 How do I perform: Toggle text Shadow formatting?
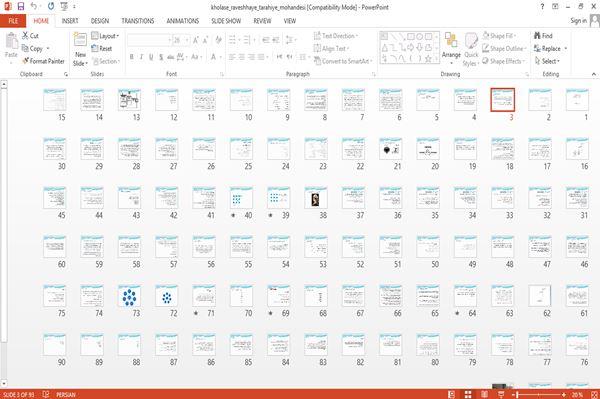(x=161, y=57)
